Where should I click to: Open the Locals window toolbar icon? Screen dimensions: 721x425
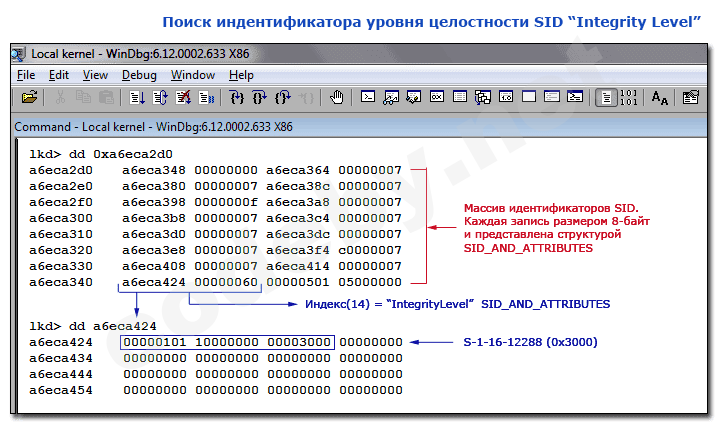414,97
